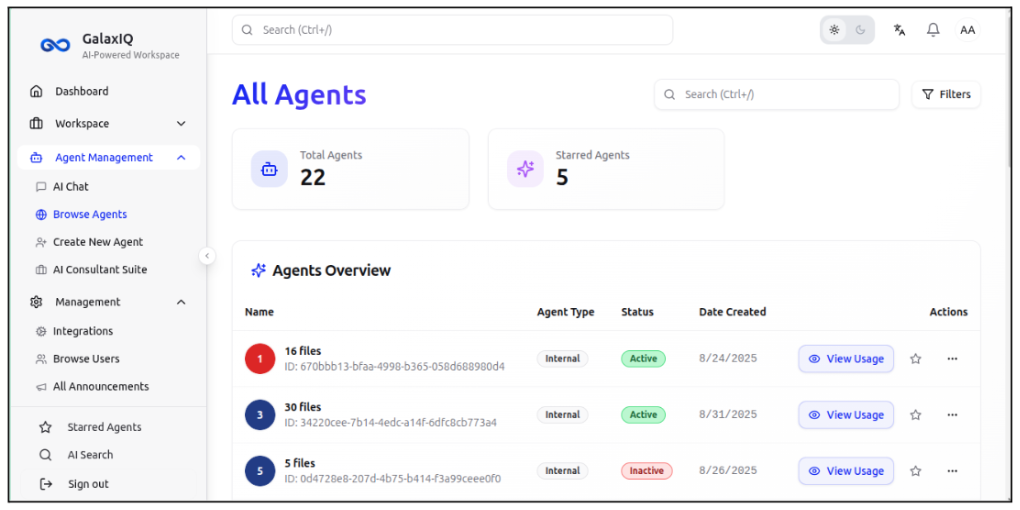Click the Starred Agents sparkle icon
The height and width of the screenshot is (510, 1020).
click(525, 169)
